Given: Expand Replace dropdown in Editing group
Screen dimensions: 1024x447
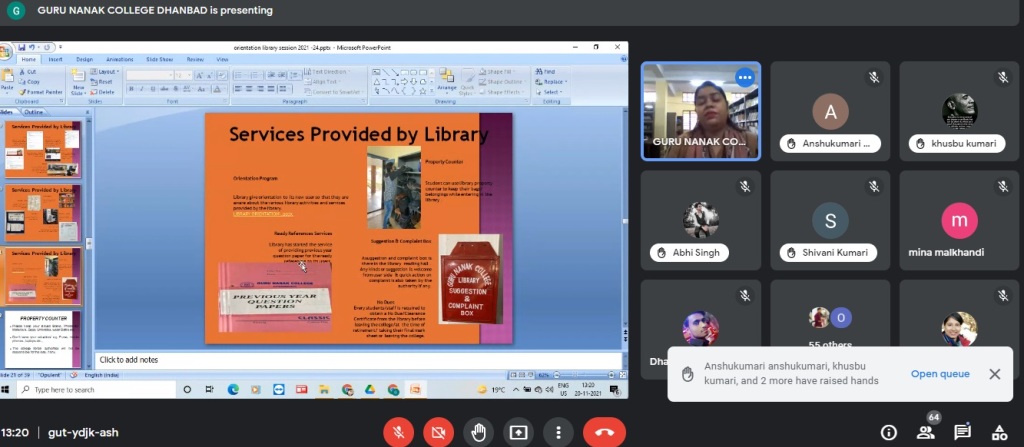Looking at the screenshot, I should (551, 82).
